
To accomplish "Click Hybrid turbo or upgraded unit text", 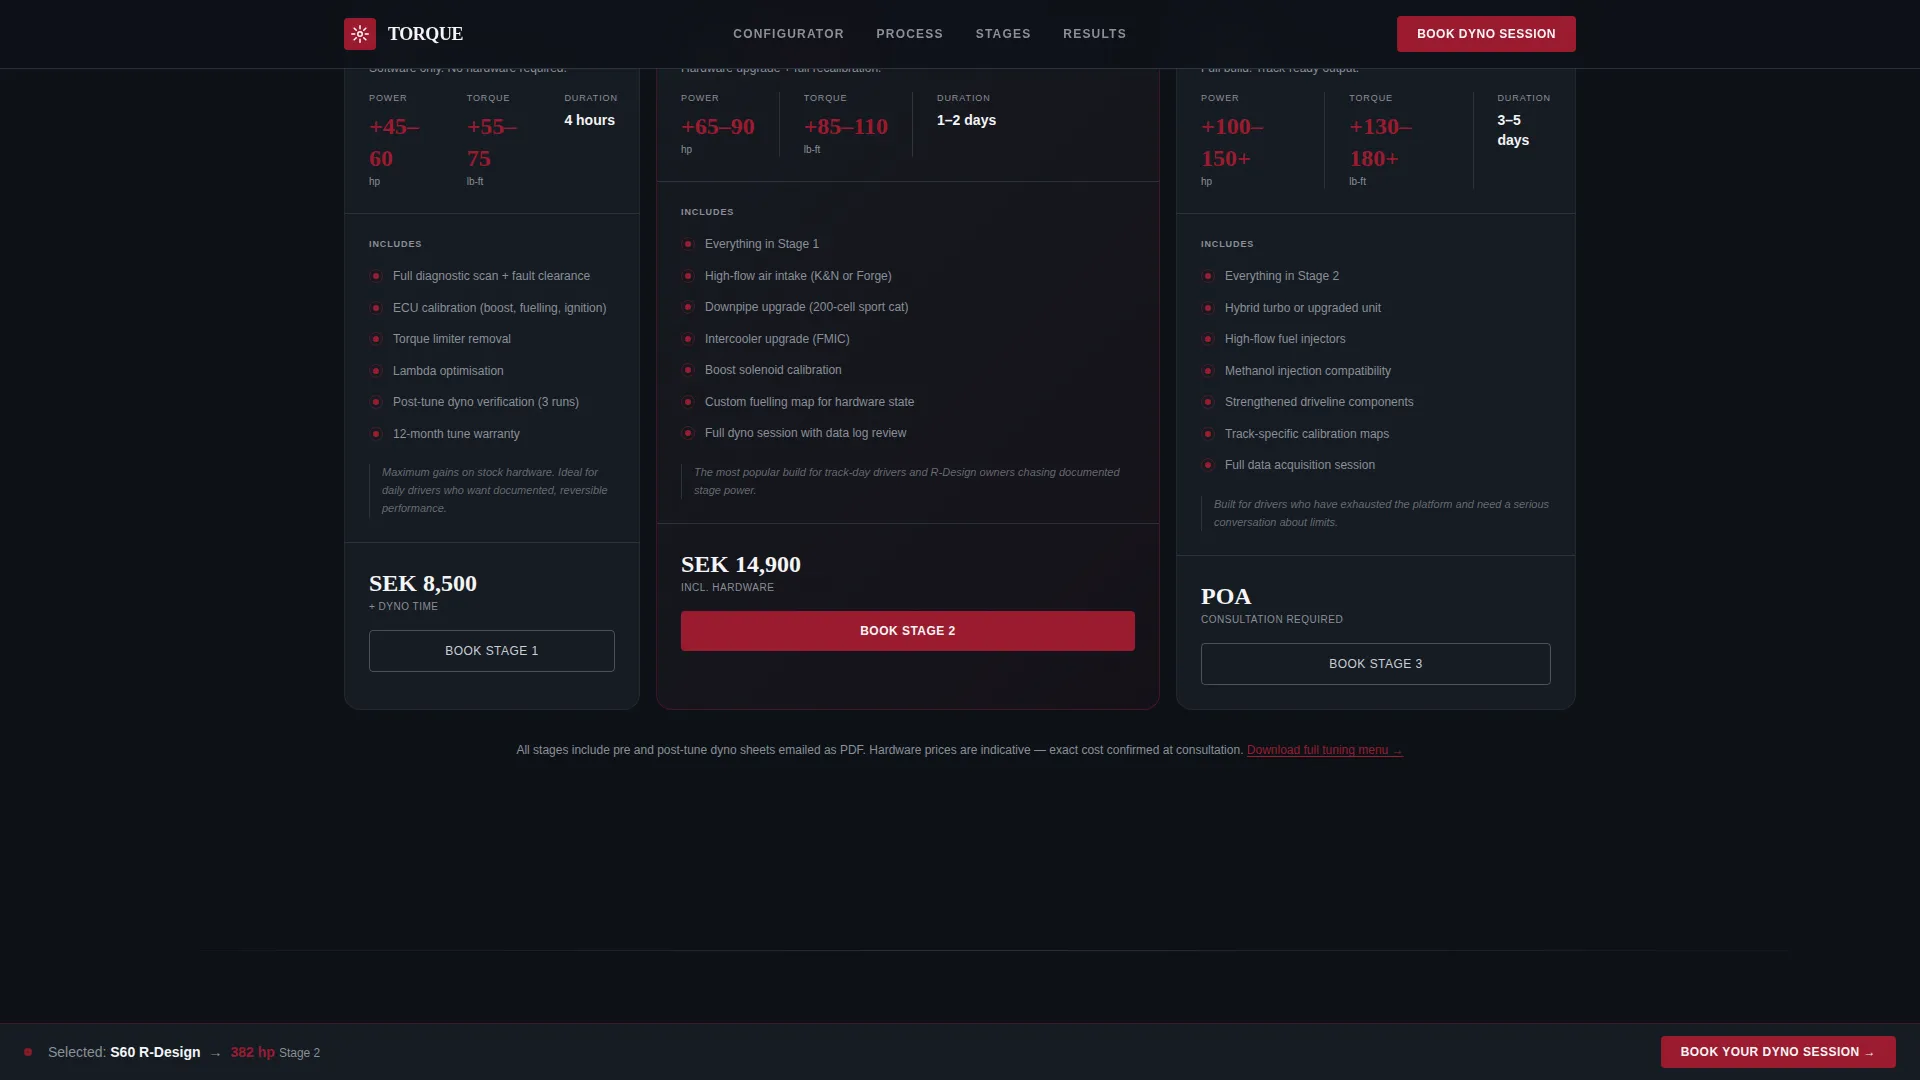I will pyautogui.click(x=1303, y=308).
